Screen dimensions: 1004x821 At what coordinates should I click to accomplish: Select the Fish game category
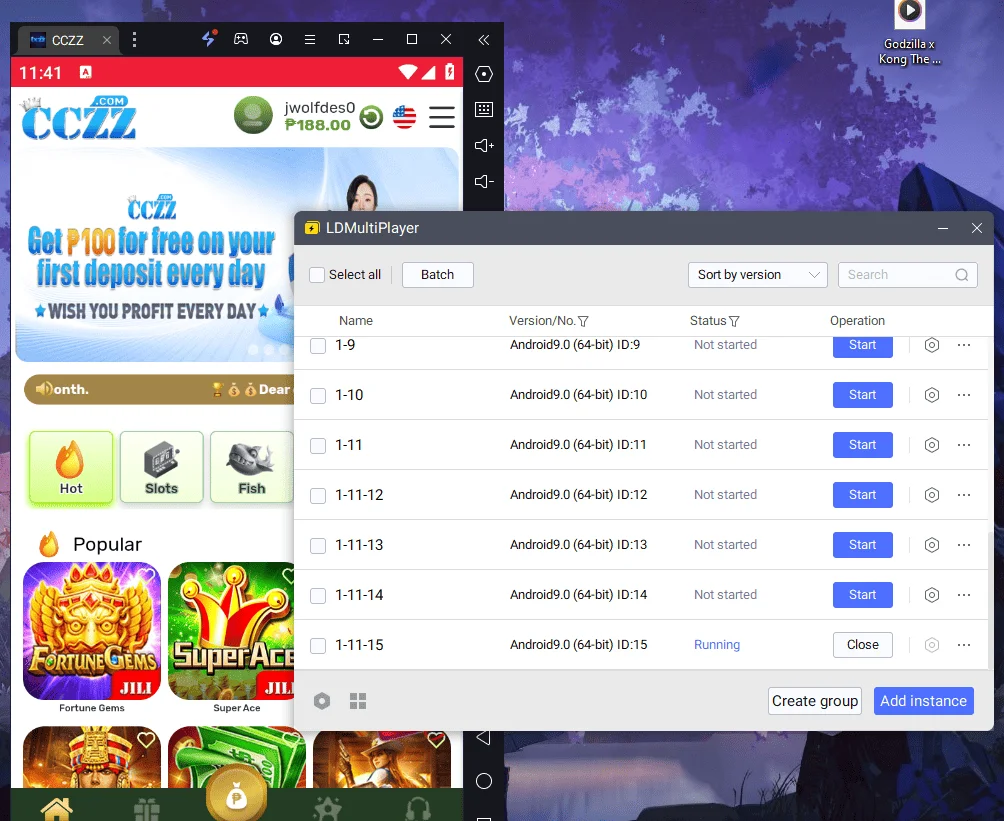click(x=252, y=467)
